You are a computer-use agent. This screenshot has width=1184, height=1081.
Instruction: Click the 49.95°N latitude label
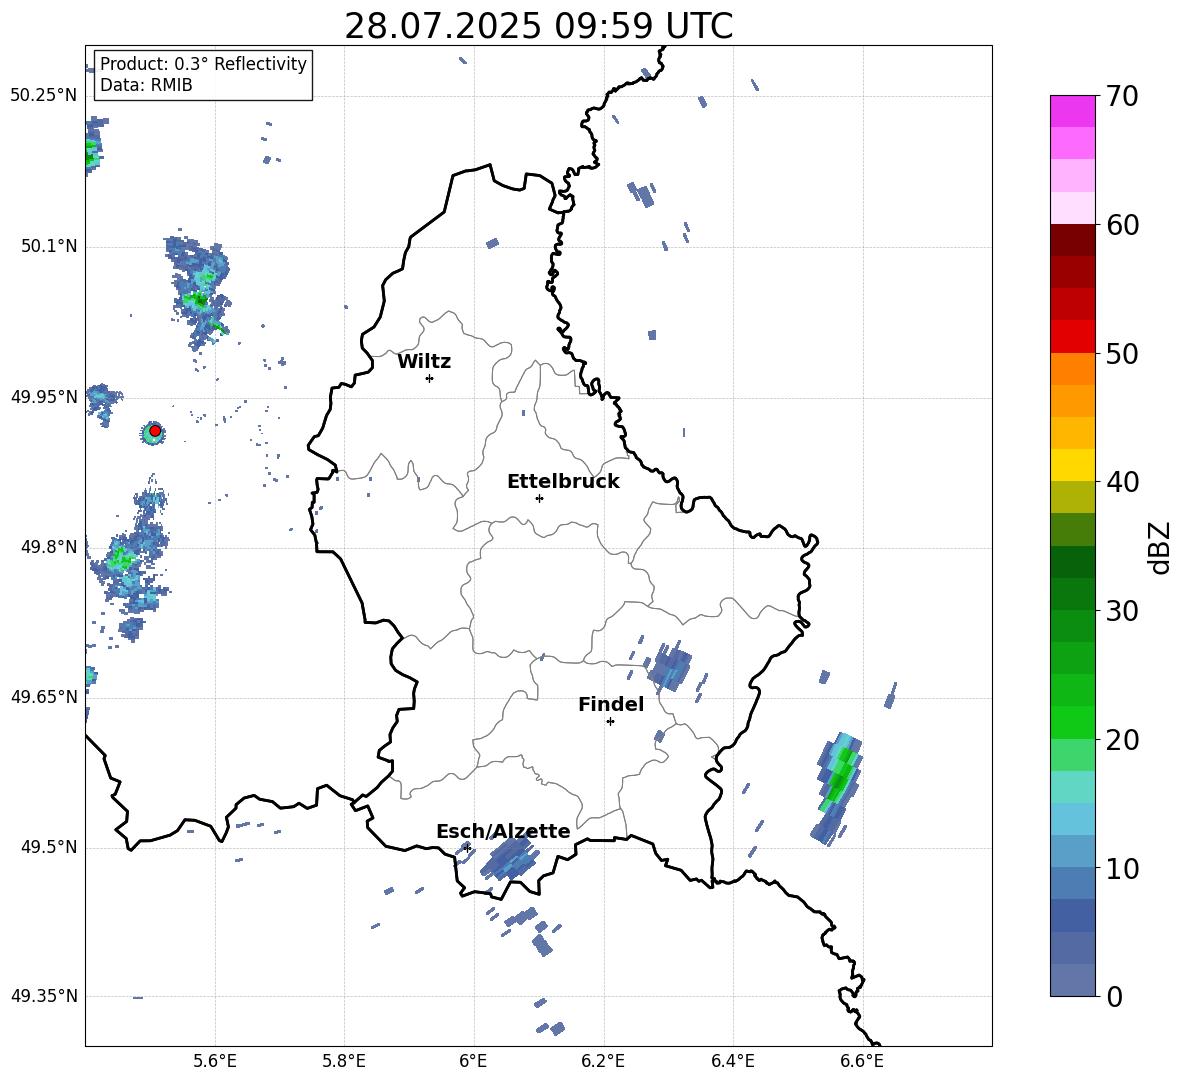coord(44,397)
